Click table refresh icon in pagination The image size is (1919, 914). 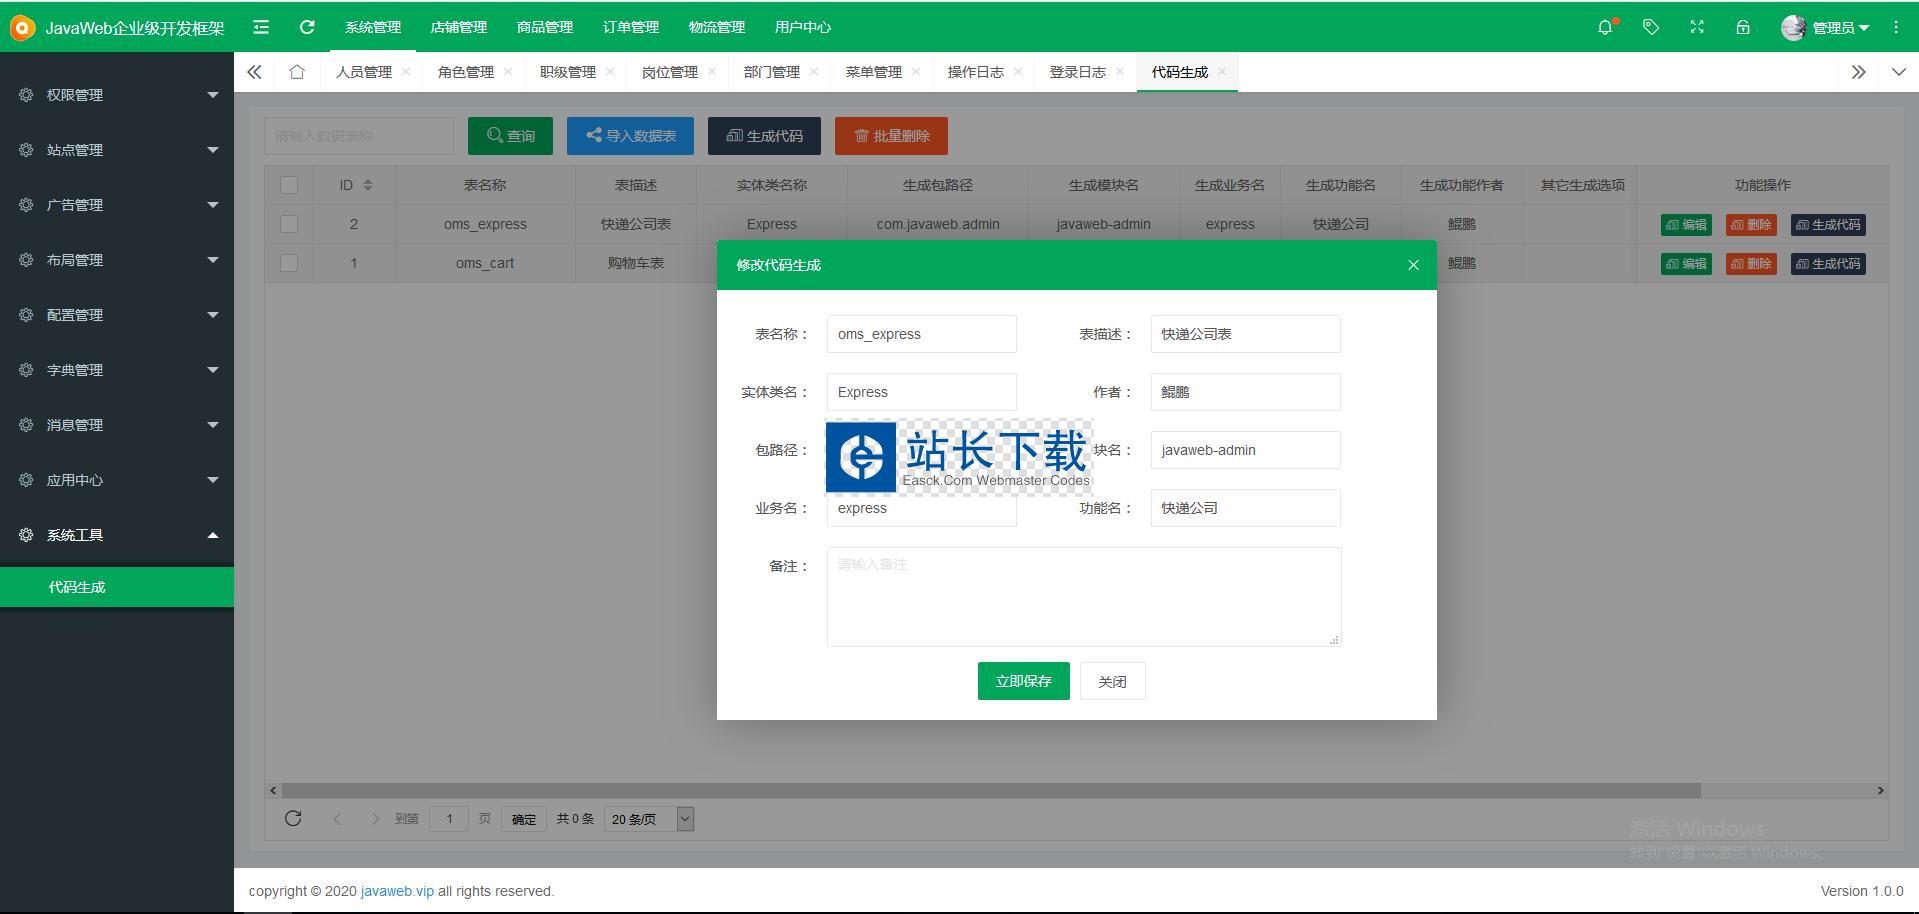[293, 819]
